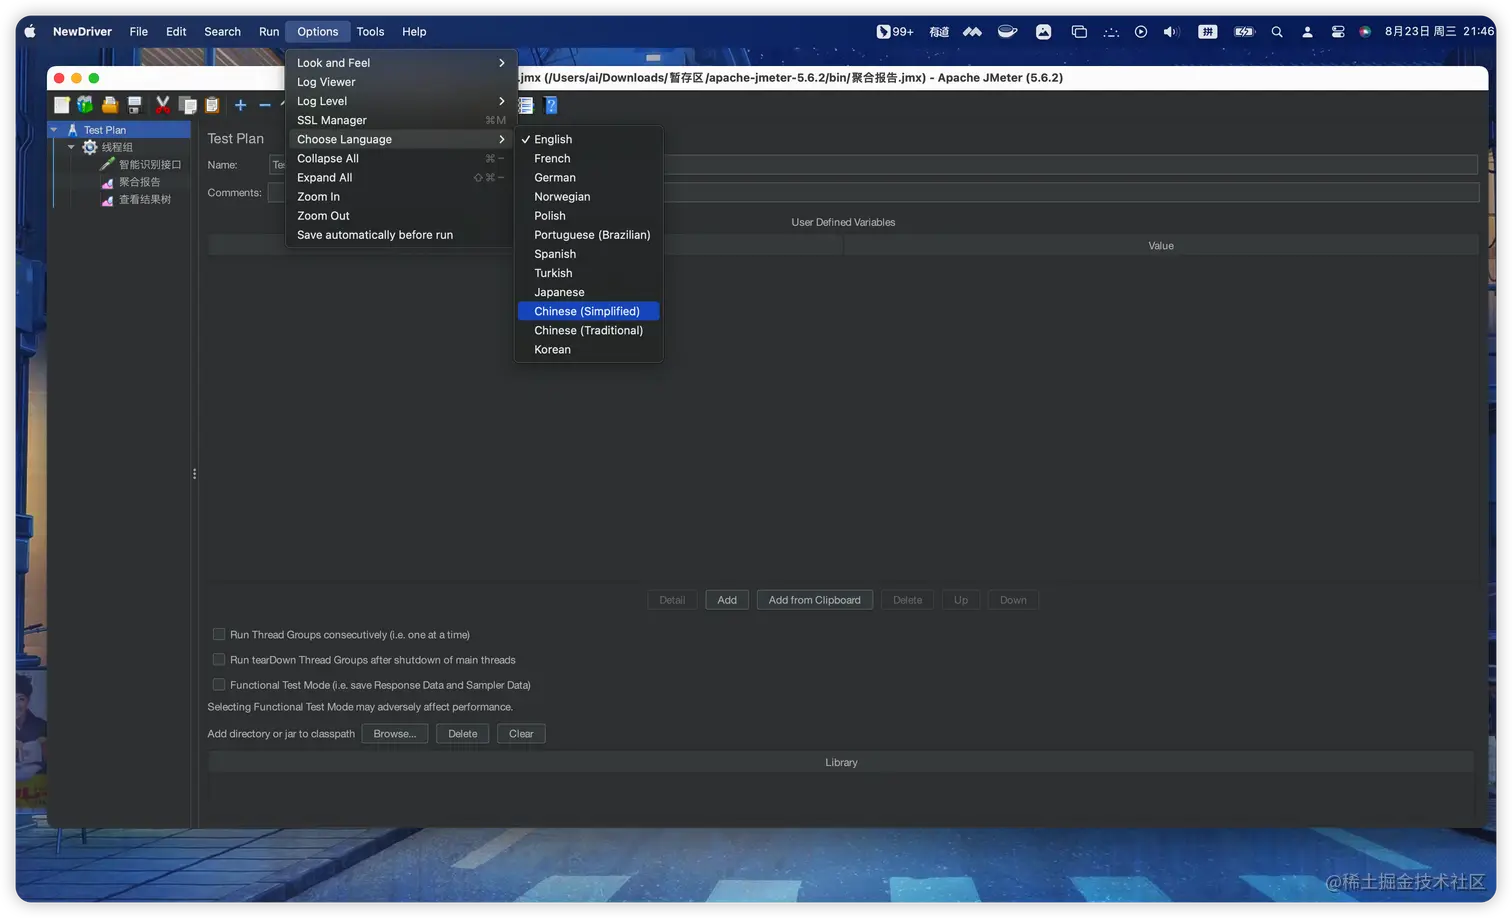
Task: Click the Siri icon in menu bar
Action: point(1365,31)
